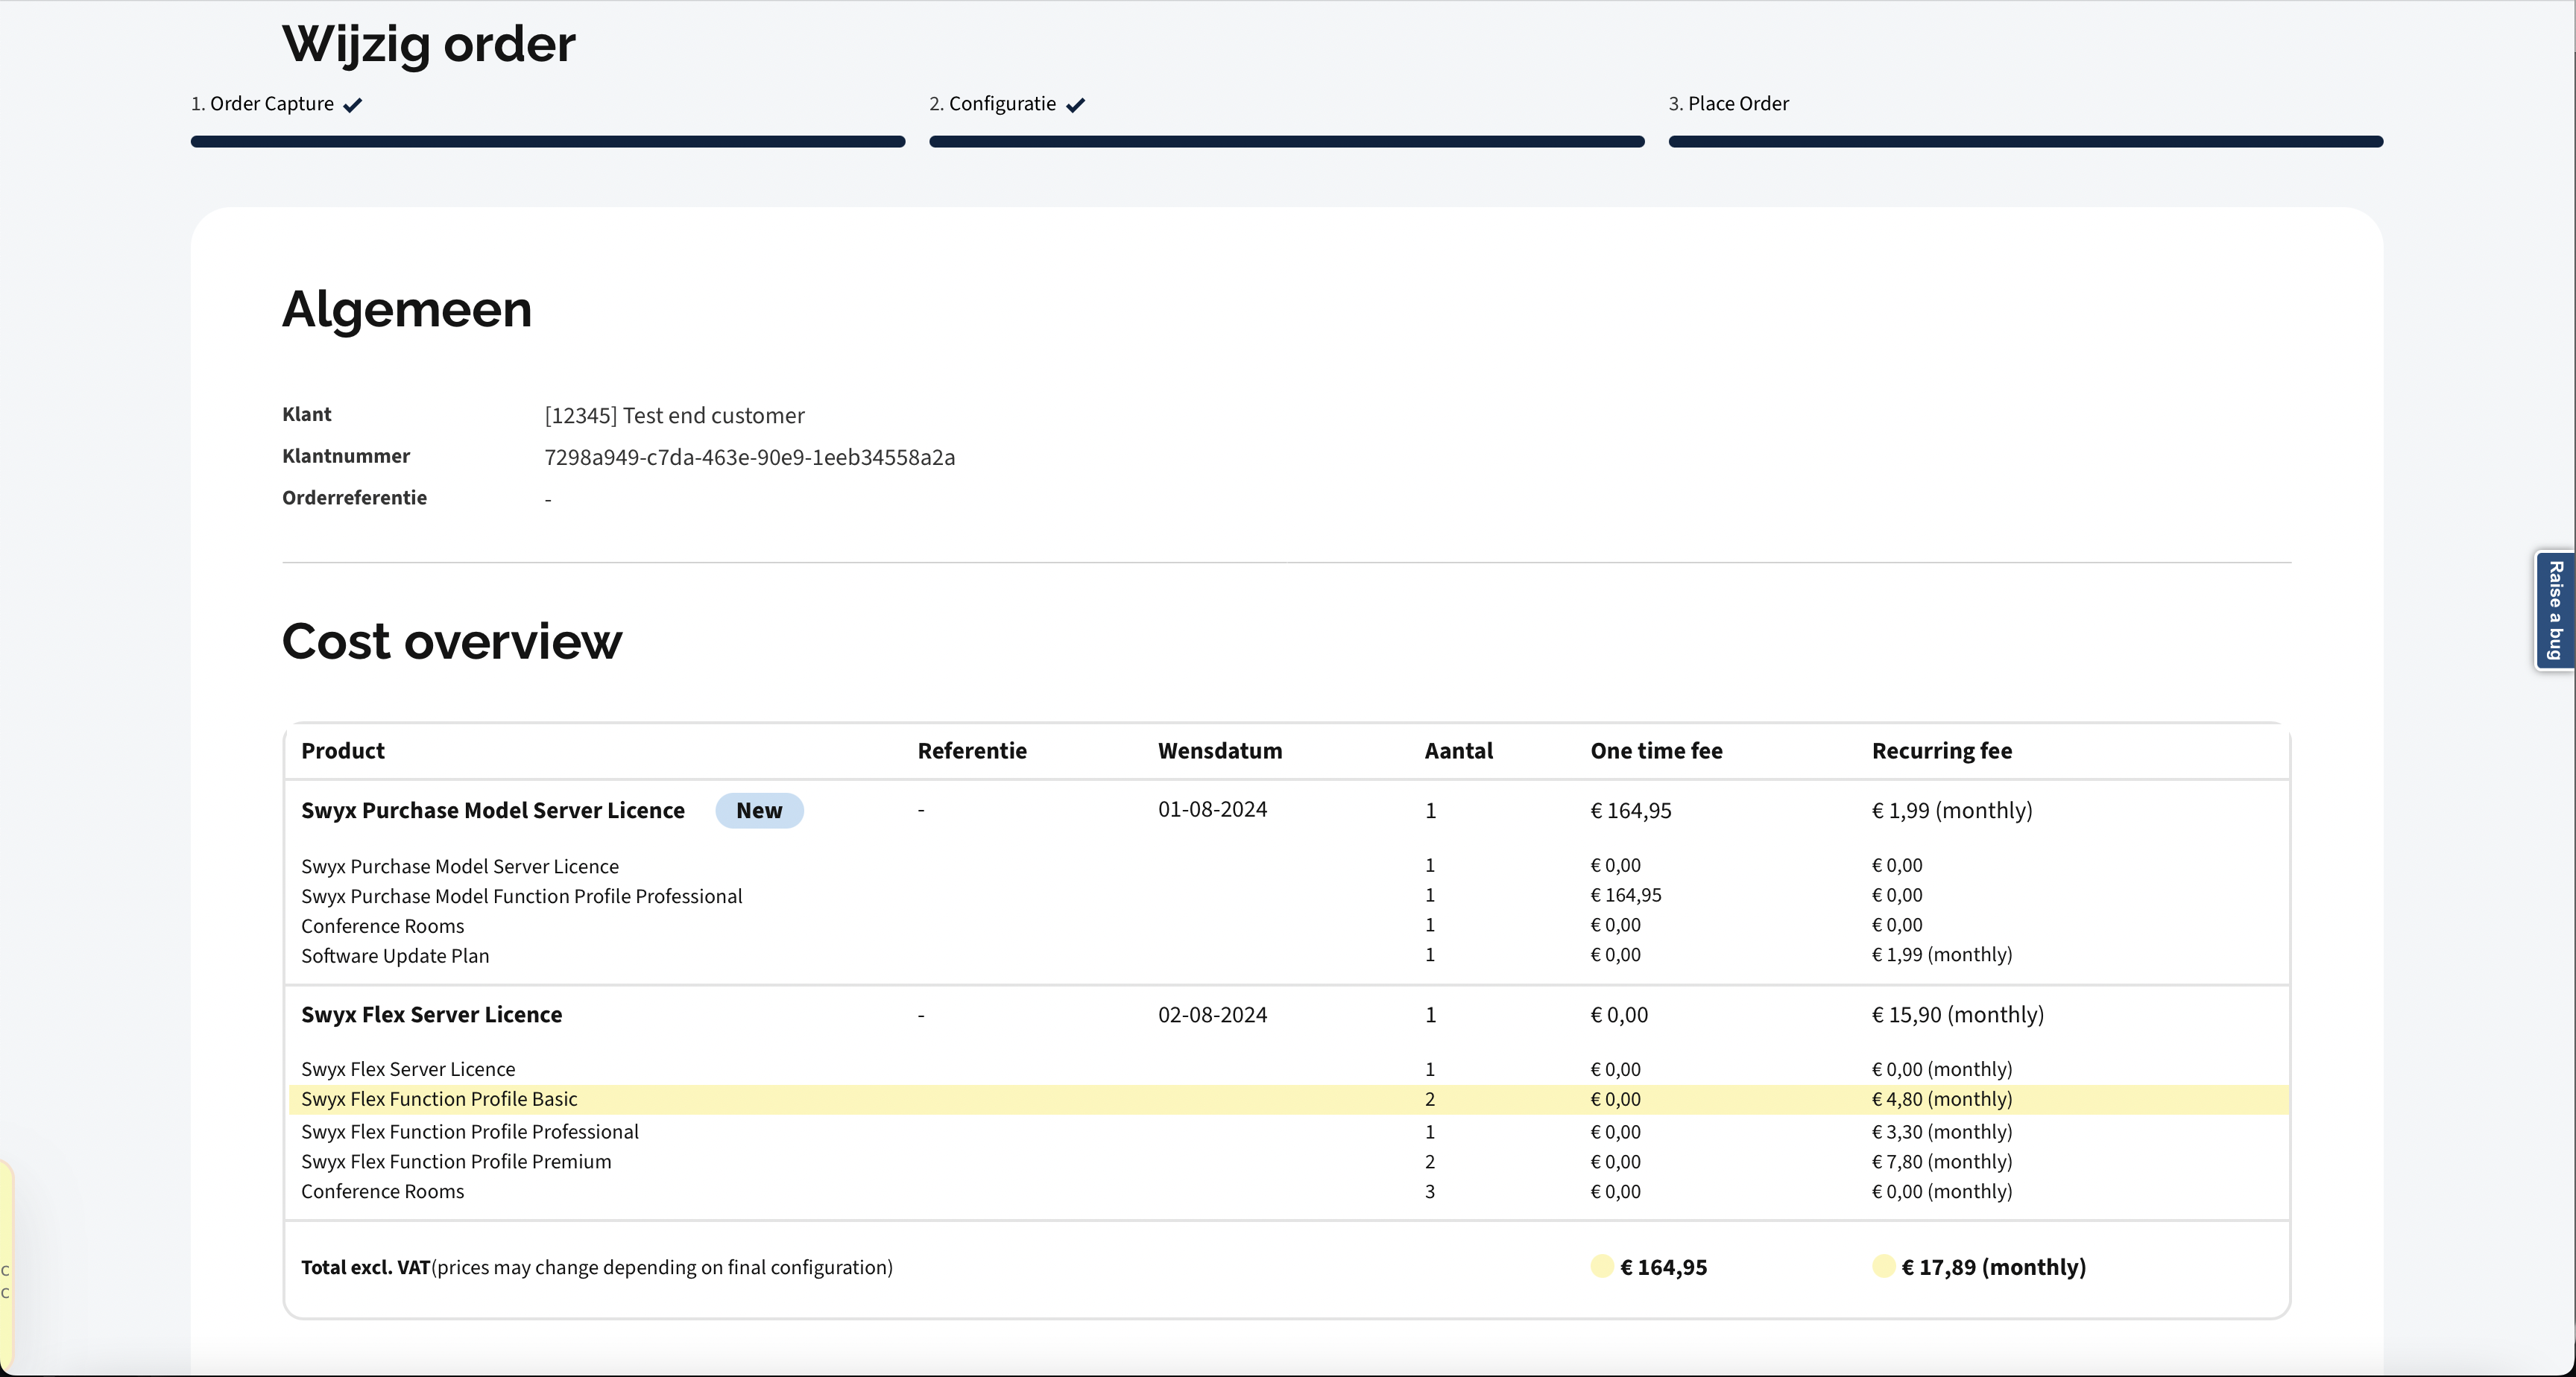The height and width of the screenshot is (1377, 2576).
Task: Click the Order Capture step checkmark icon
Action: (352, 105)
